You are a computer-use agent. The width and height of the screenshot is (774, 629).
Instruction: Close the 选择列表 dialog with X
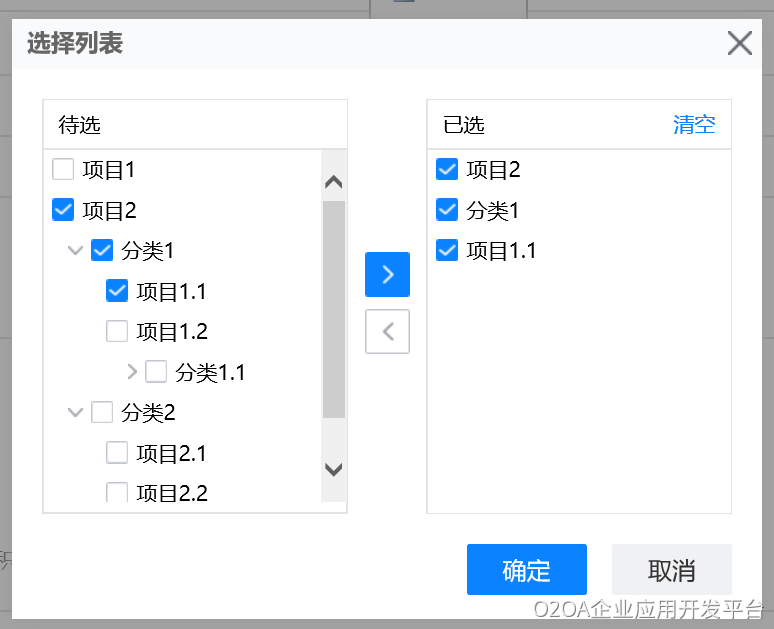tap(739, 43)
